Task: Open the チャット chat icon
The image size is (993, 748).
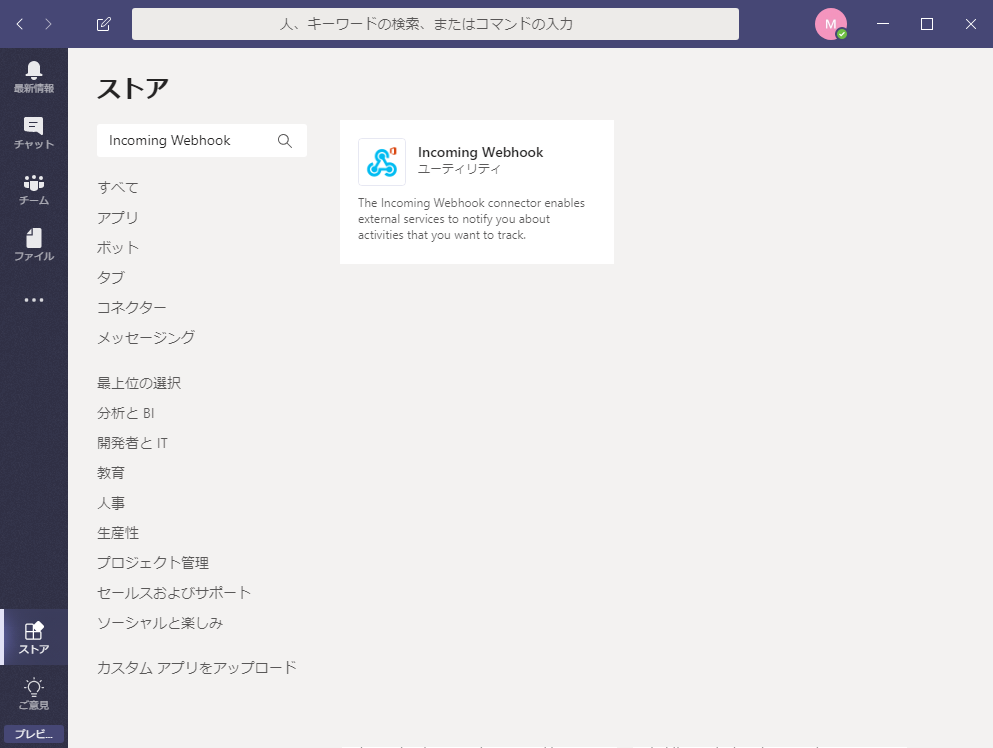Action: point(34,133)
